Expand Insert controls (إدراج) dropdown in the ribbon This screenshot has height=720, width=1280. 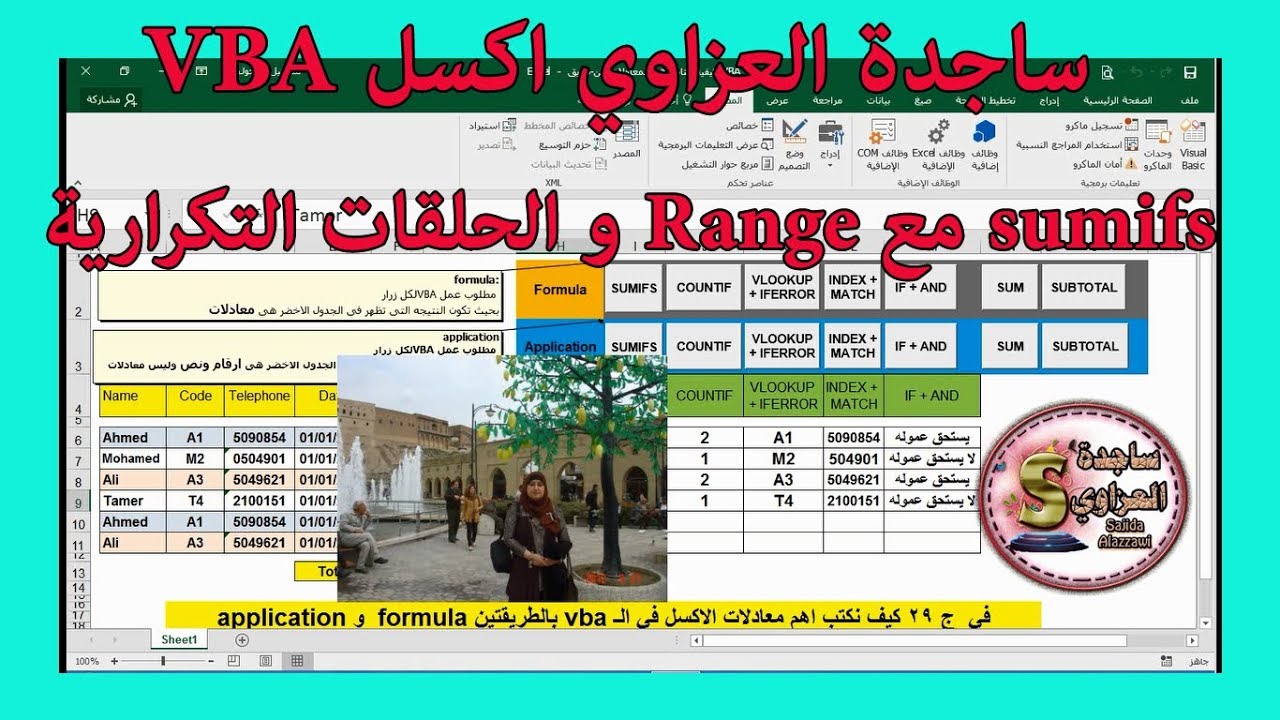(x=830, y=146)
